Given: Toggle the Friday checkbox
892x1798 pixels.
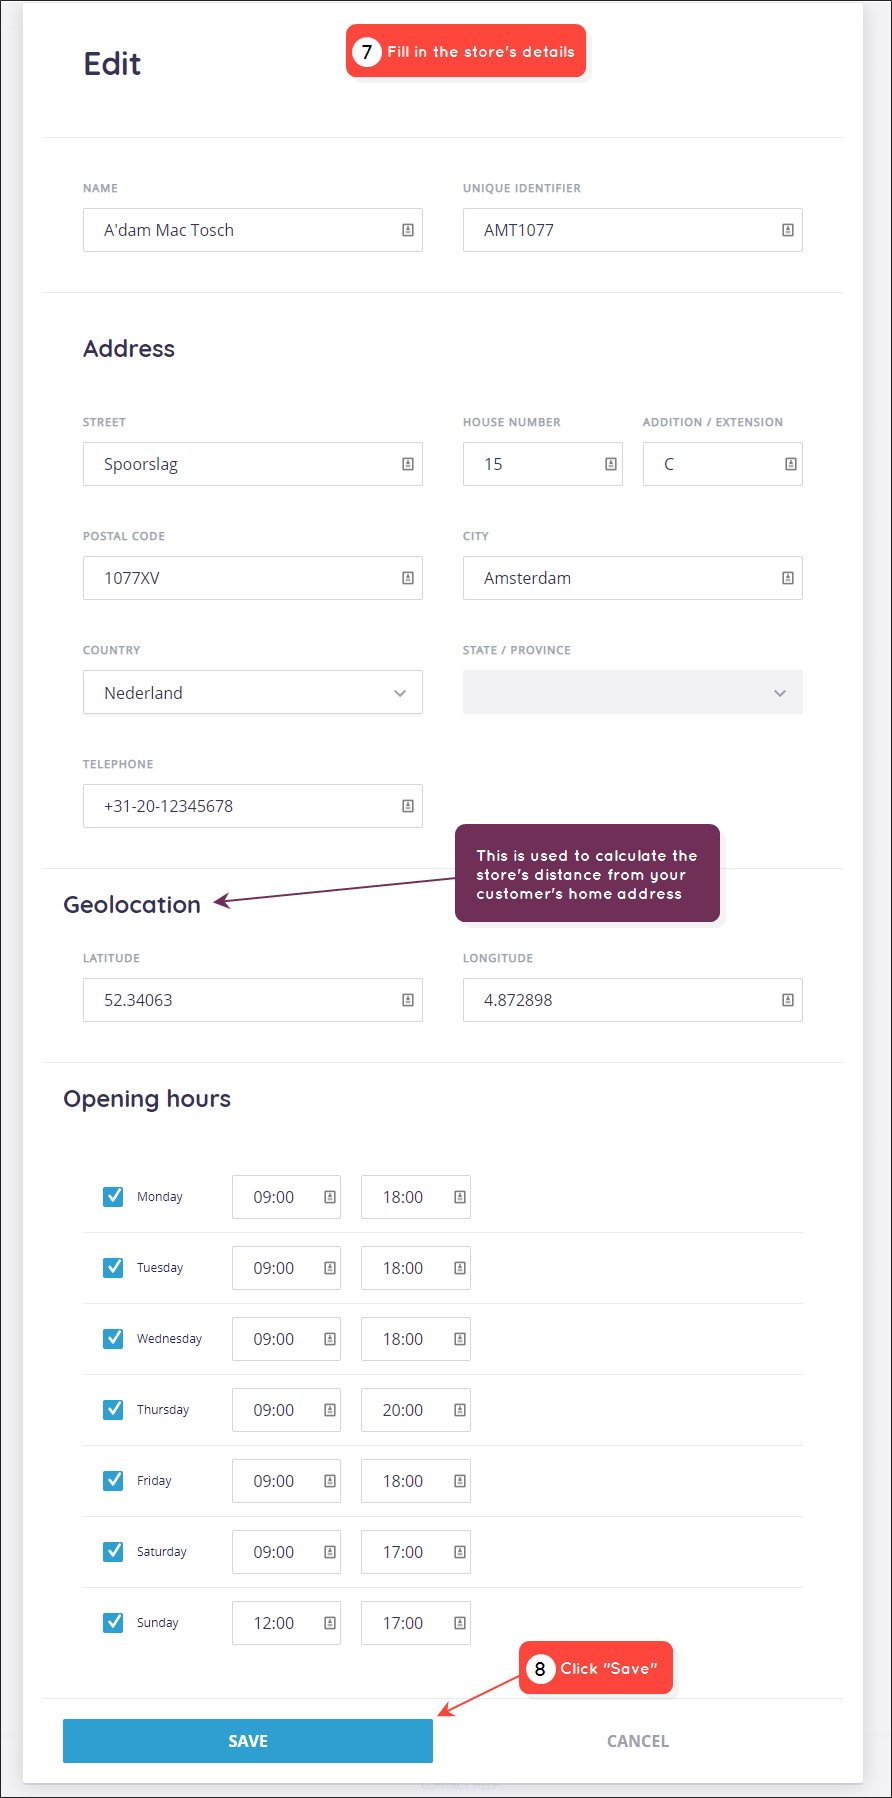Looking at the screenshot, I should (113, 1481).
